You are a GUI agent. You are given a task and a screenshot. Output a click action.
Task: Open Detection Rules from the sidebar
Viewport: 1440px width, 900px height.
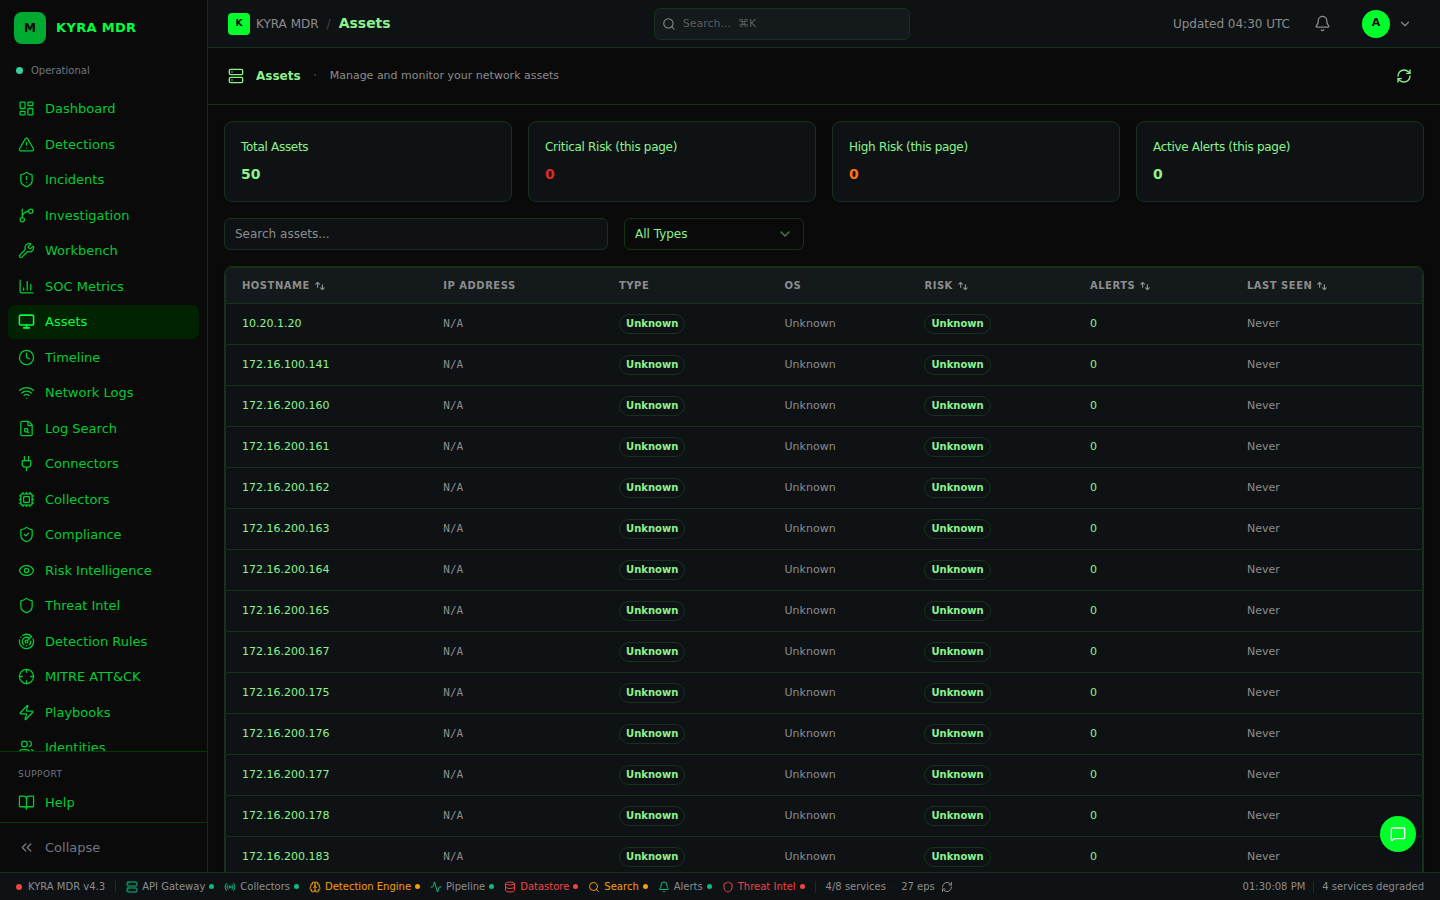tap(95, 642)
